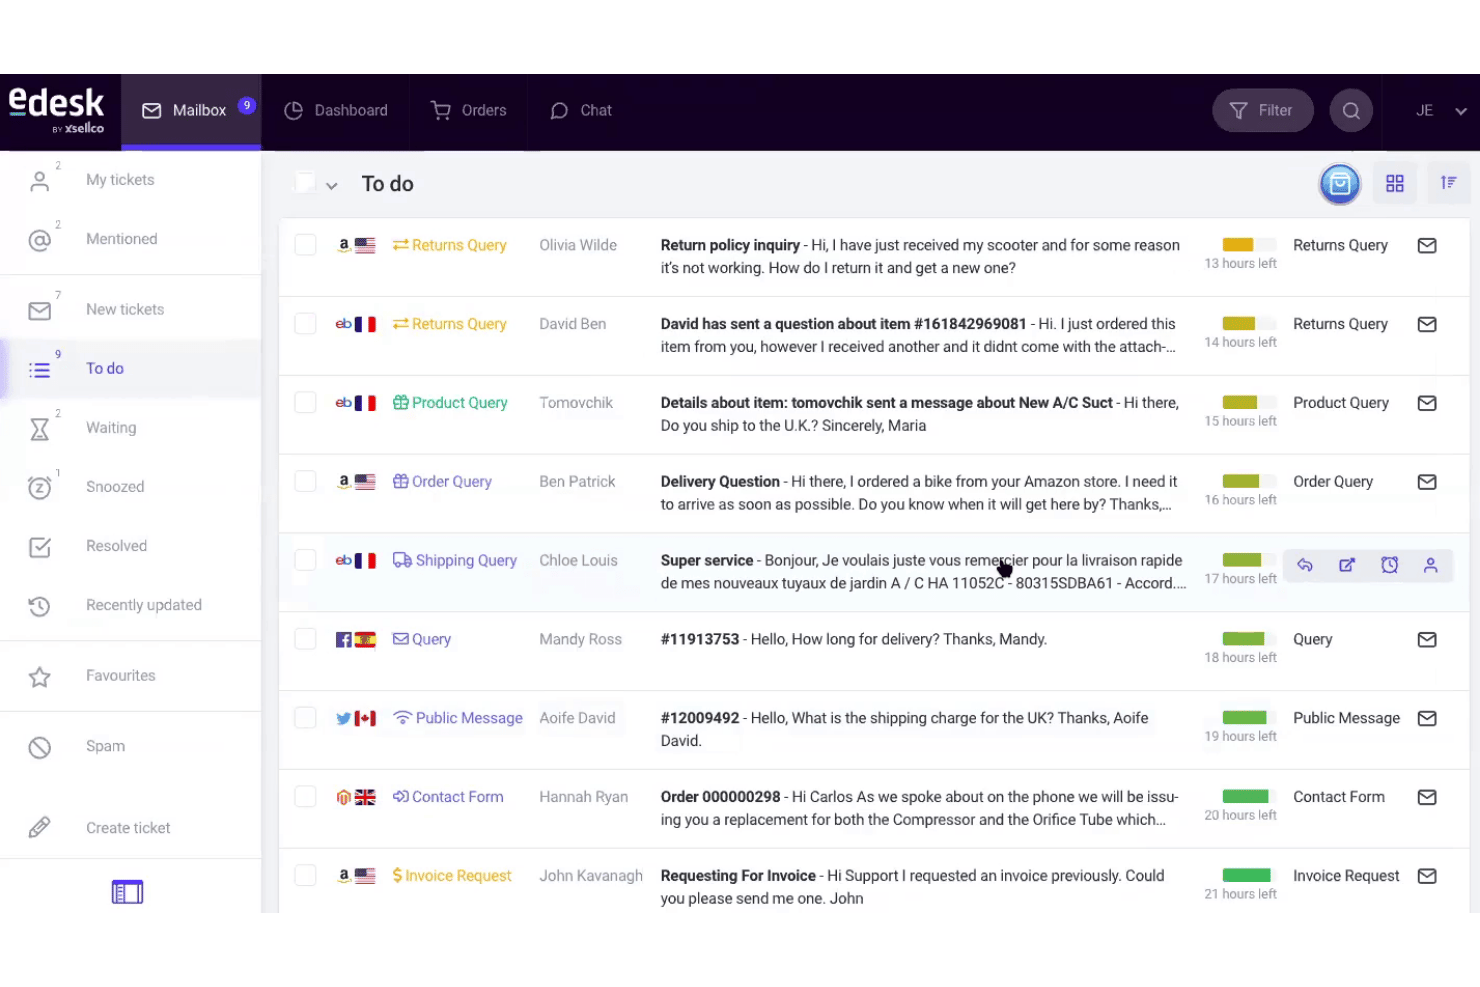
Task: Click the Returns Query tag on Olivia Wilde row
Action: pyautogui.click(x=450, y=246)
